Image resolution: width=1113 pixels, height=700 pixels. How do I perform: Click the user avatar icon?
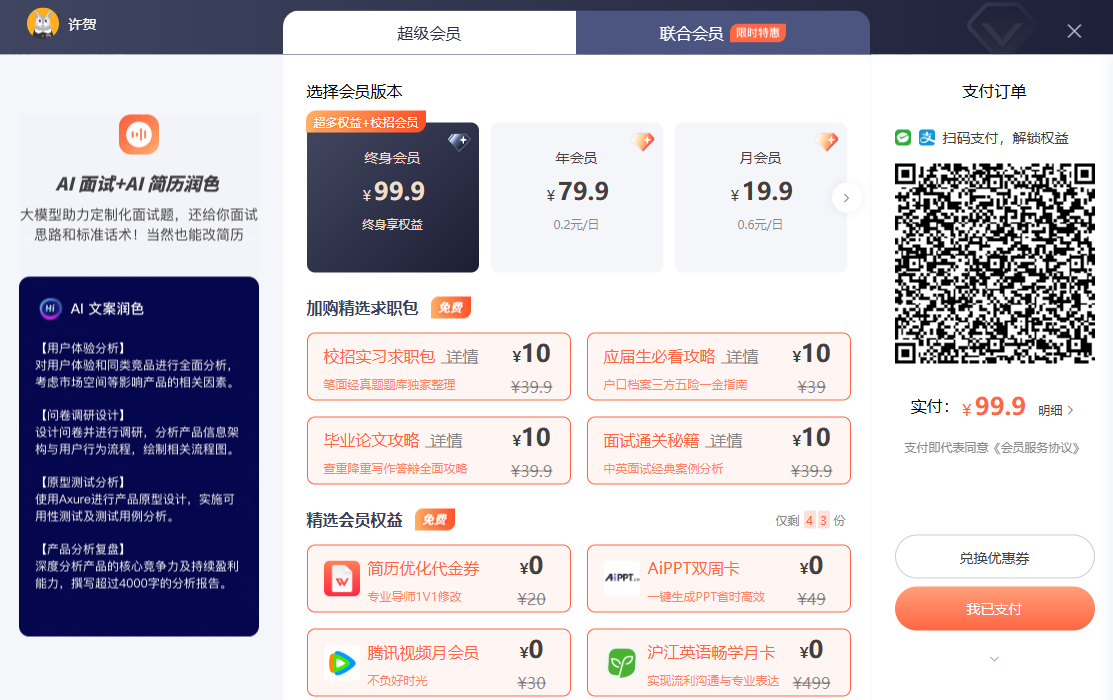tap(43, 23)
